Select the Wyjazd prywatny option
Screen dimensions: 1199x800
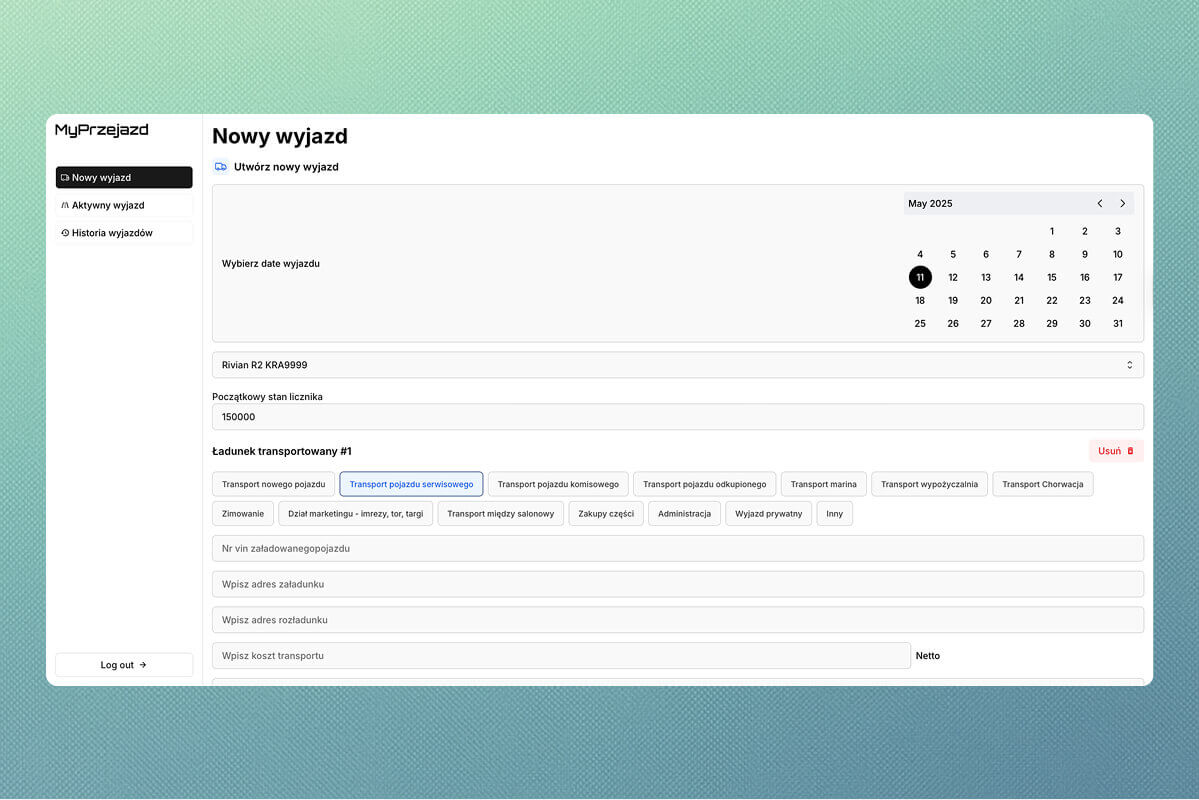[768, 513]
